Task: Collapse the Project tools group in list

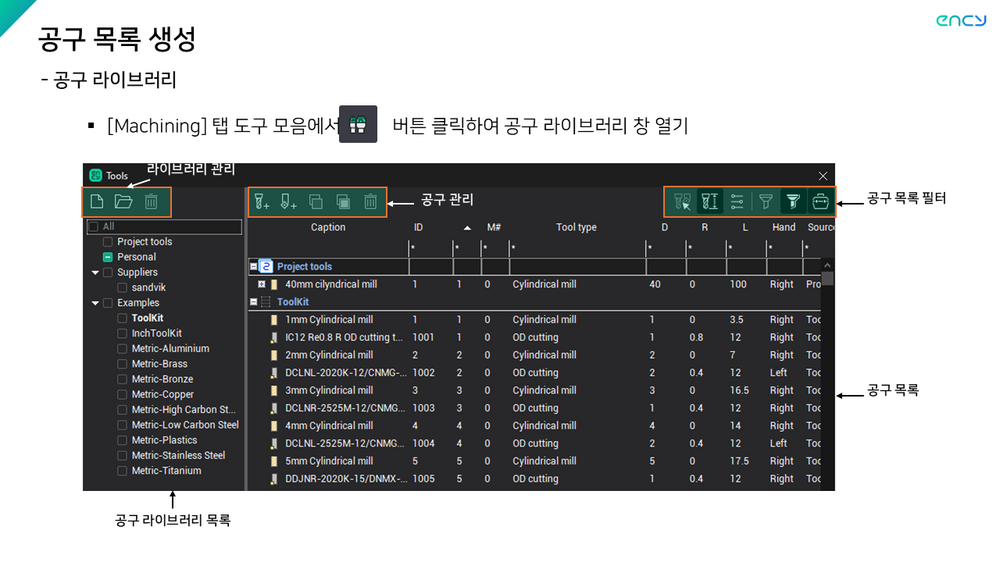Action: [x=253, y=267]
